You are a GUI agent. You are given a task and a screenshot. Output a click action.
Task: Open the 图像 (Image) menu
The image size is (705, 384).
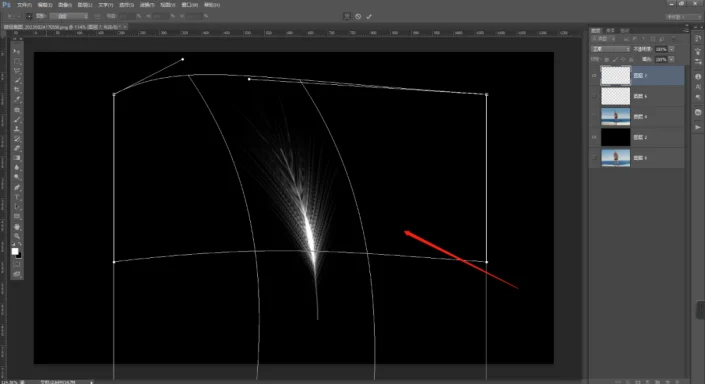click(x=65, y=5)
